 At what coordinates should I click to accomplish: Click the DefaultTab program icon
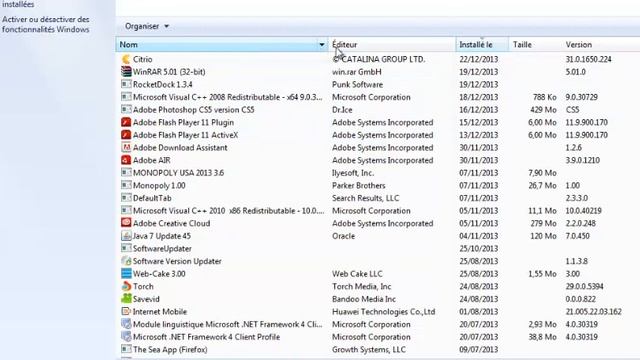[126, 198]
